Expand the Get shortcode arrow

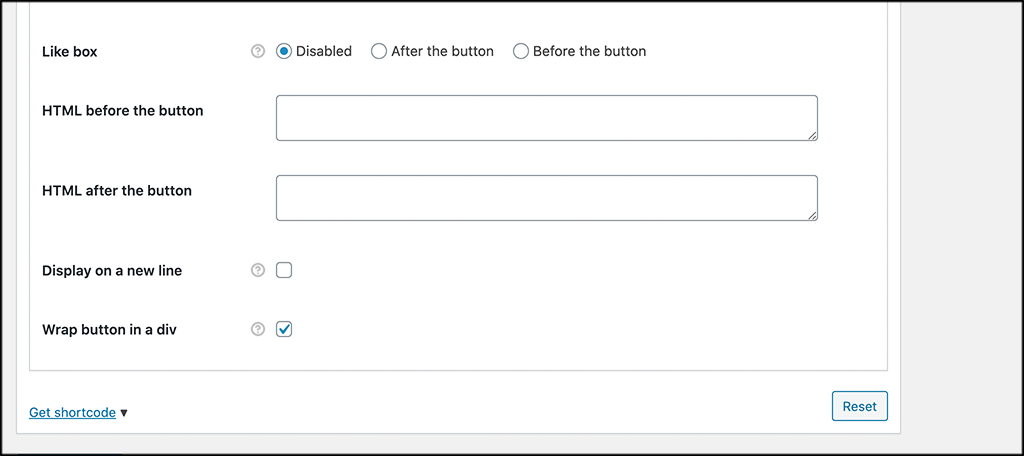pyautogui.click(x=124, y=413)
